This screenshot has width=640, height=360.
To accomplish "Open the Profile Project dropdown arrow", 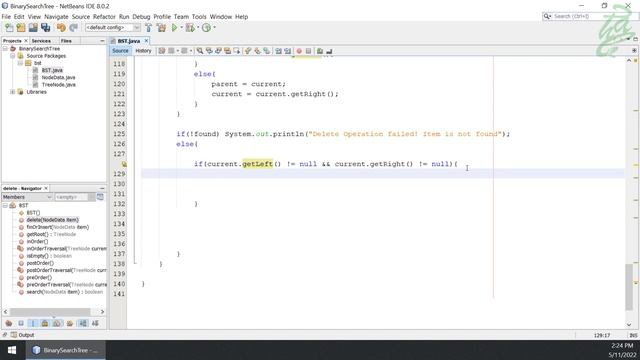I will point(214,28).
